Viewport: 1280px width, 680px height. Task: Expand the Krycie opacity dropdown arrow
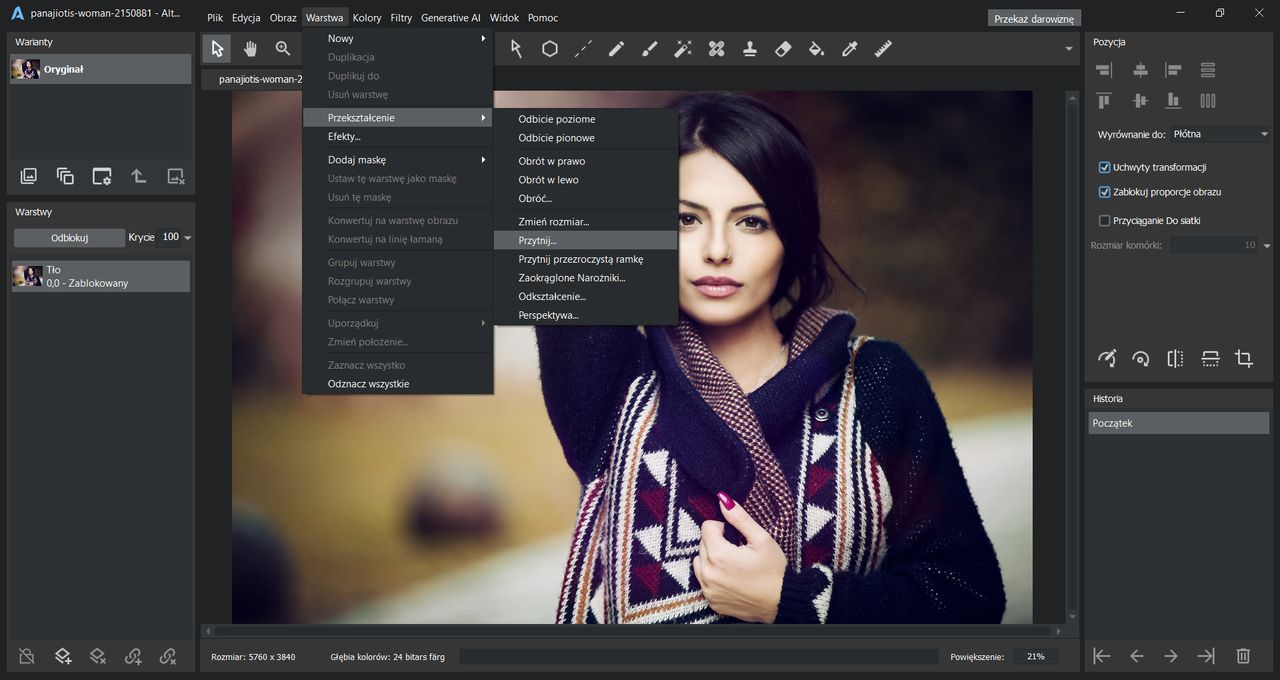coord(187,238)
